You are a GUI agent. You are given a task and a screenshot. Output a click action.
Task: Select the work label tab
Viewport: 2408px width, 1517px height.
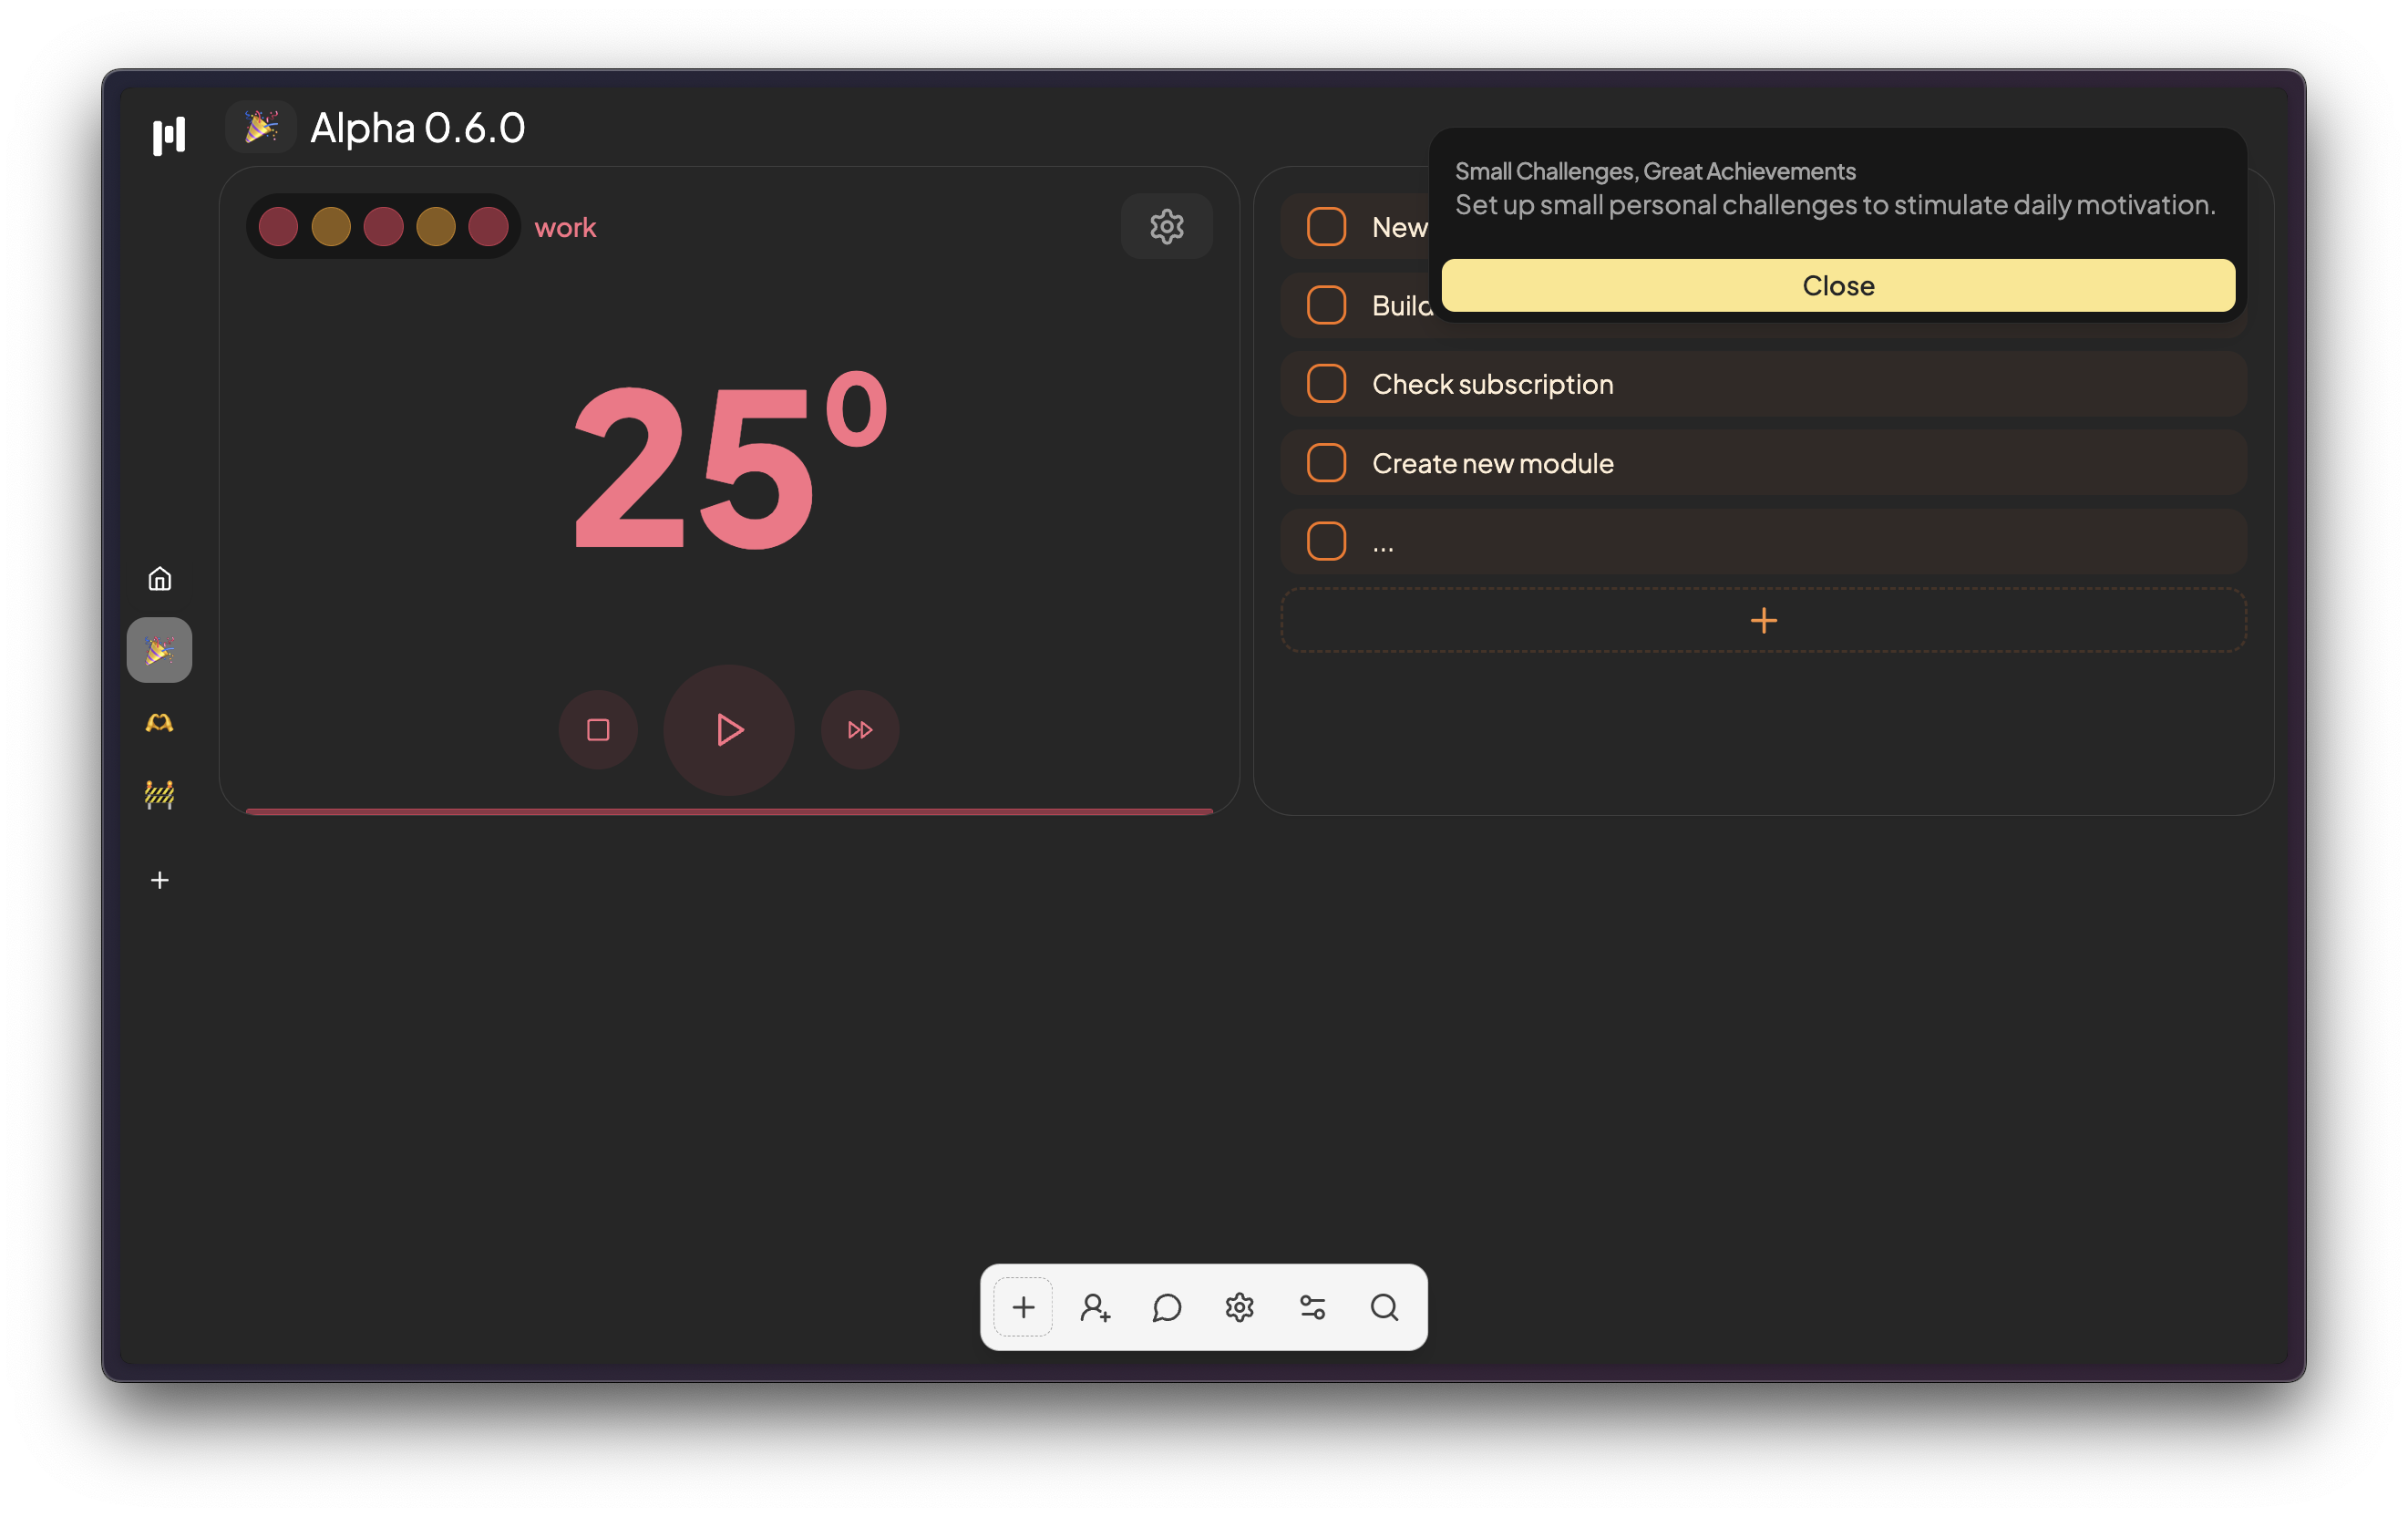point(566,225)
